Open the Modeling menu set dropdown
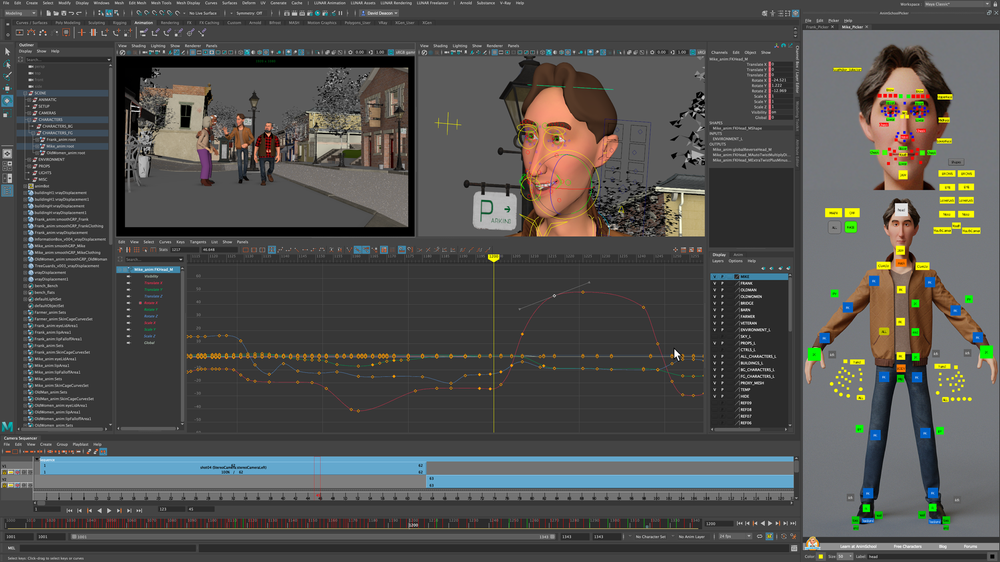The width and height of the screenshot is (1000, 562). pos(20,13)
